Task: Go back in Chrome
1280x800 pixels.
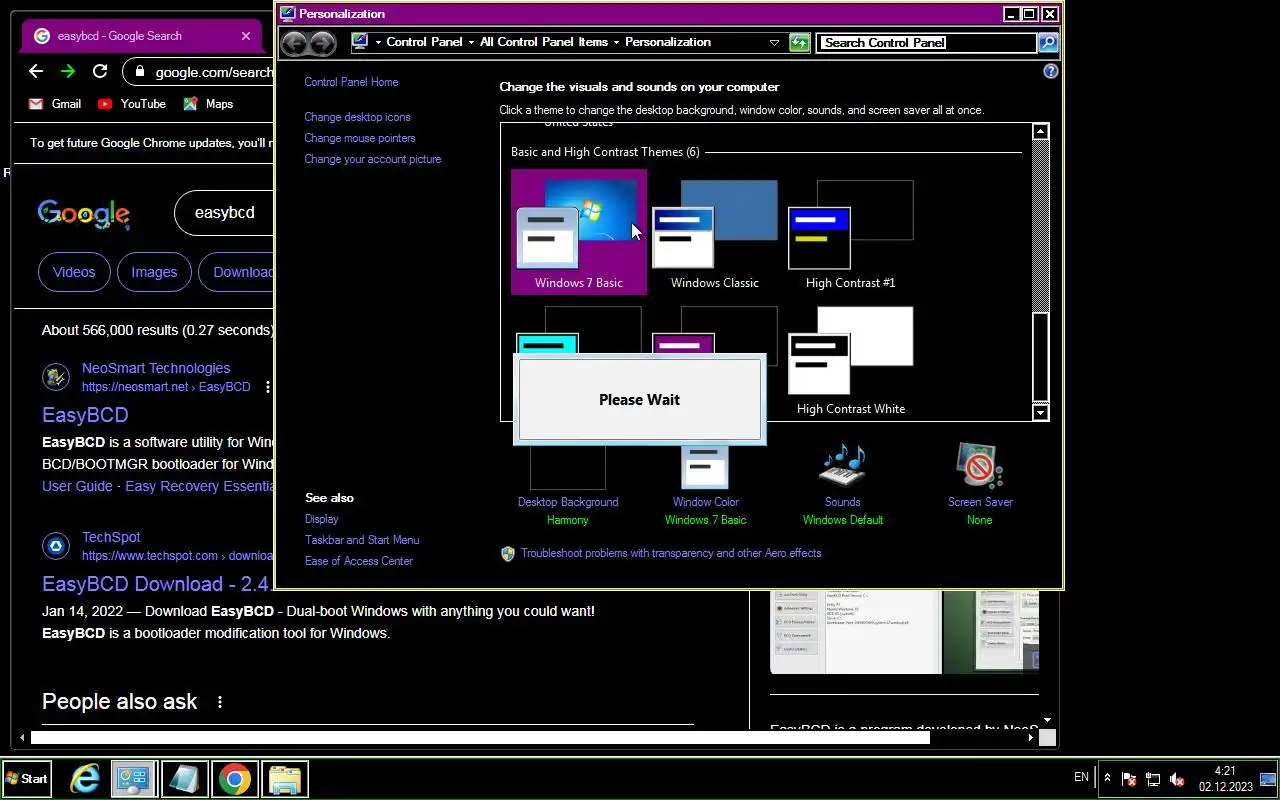Action: 36,71
